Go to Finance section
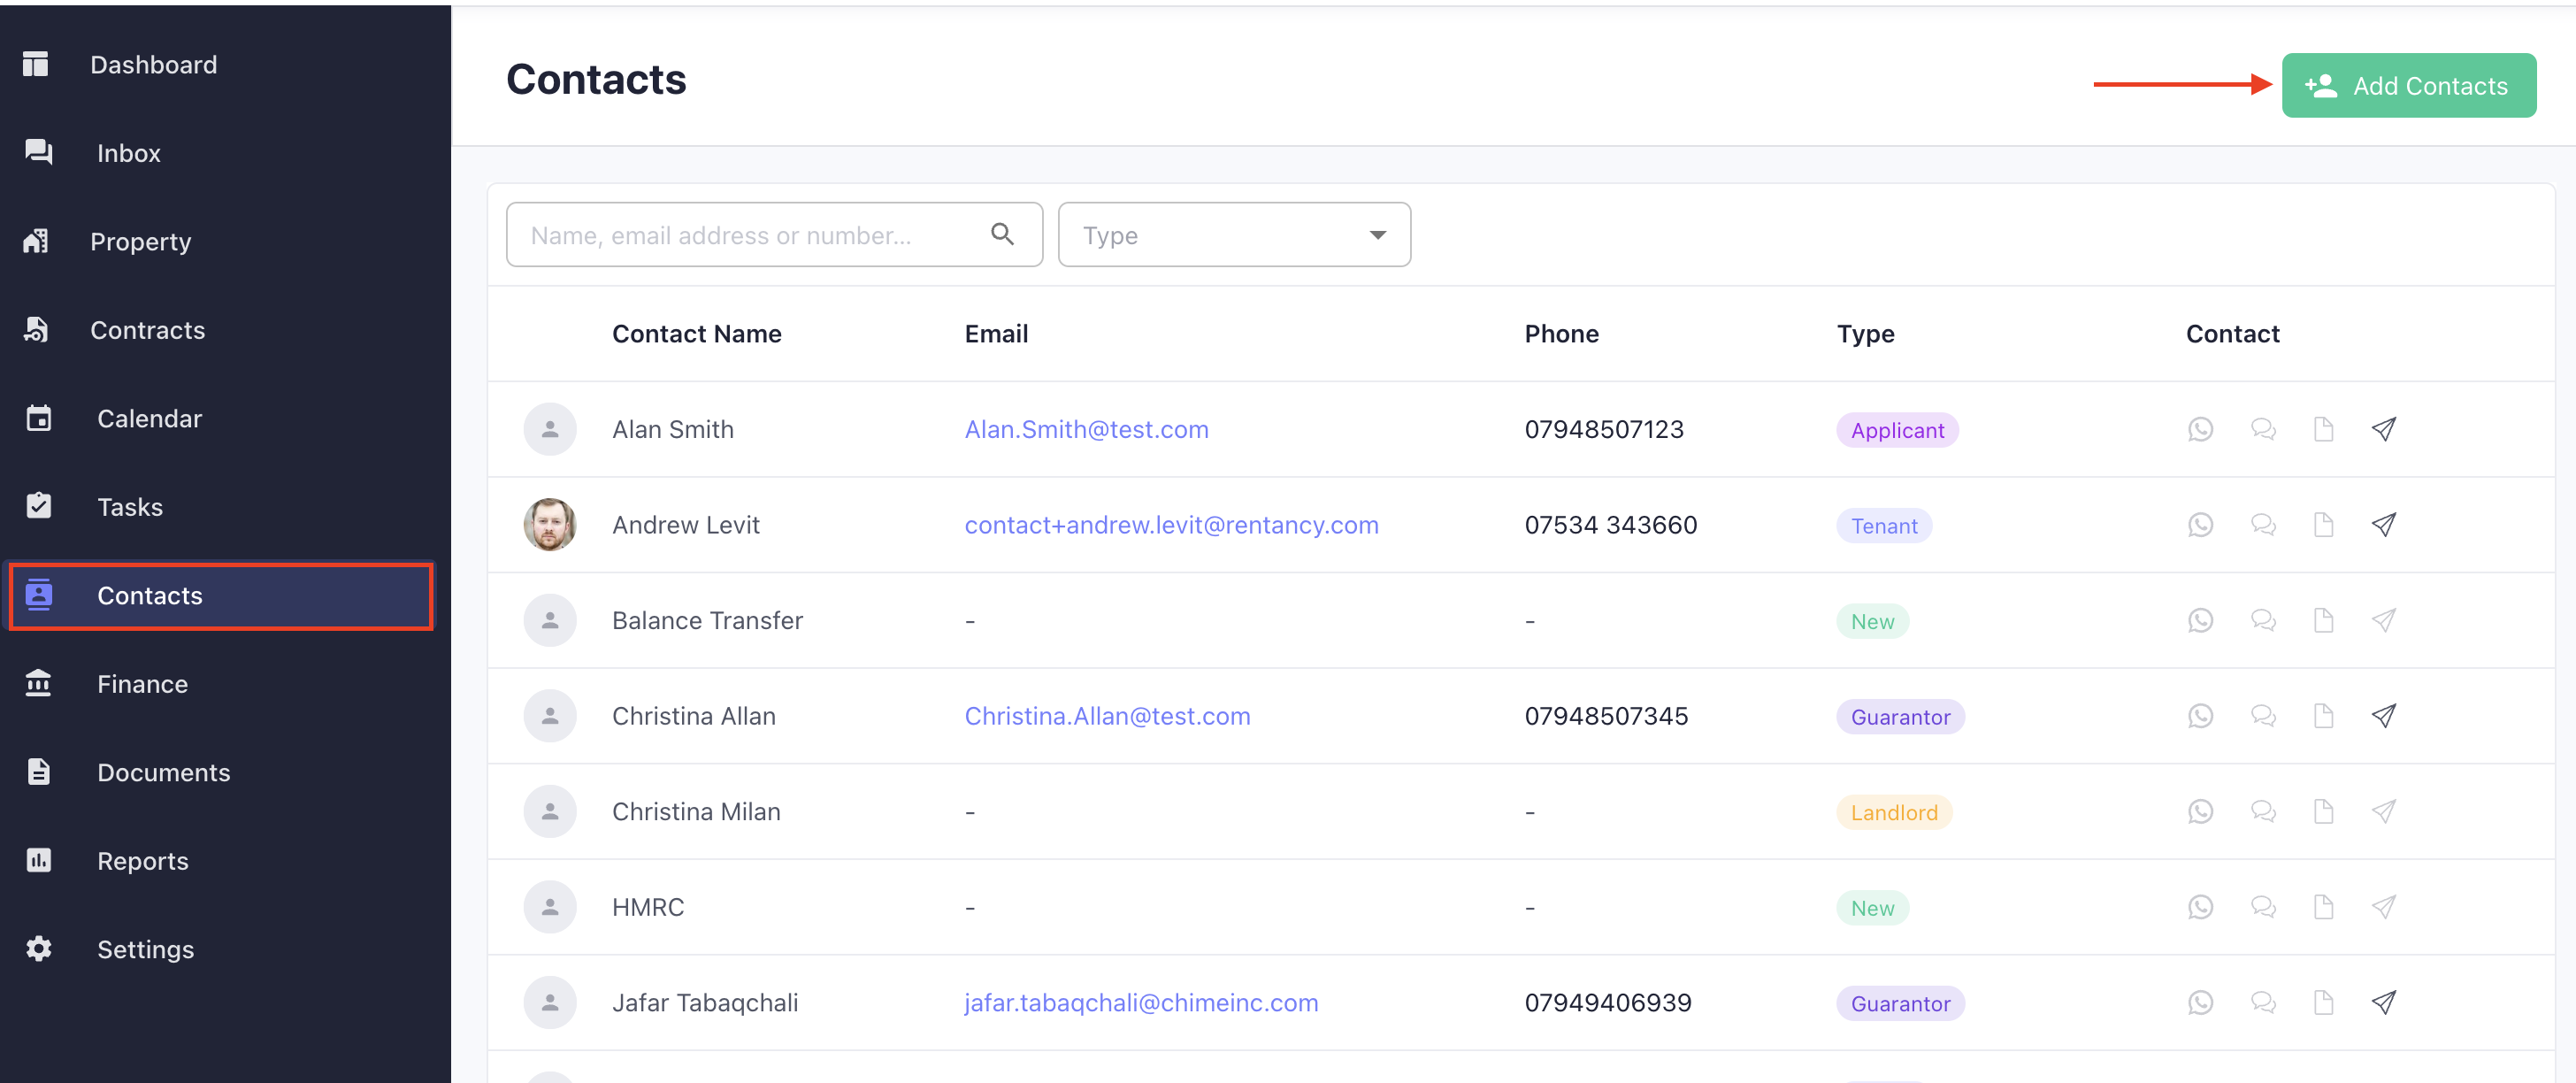 [x=142, y=684]
